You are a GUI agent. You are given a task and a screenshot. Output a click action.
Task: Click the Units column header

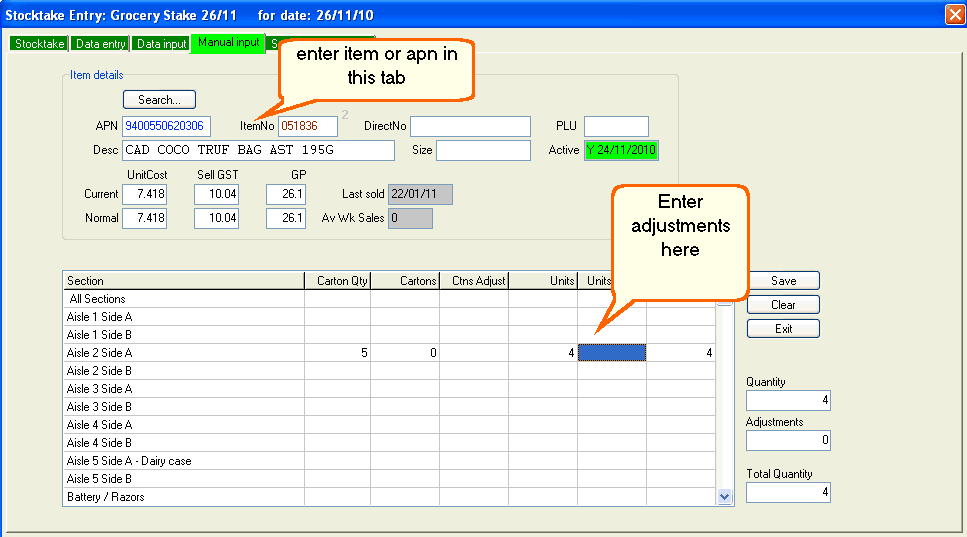point(543,281)
